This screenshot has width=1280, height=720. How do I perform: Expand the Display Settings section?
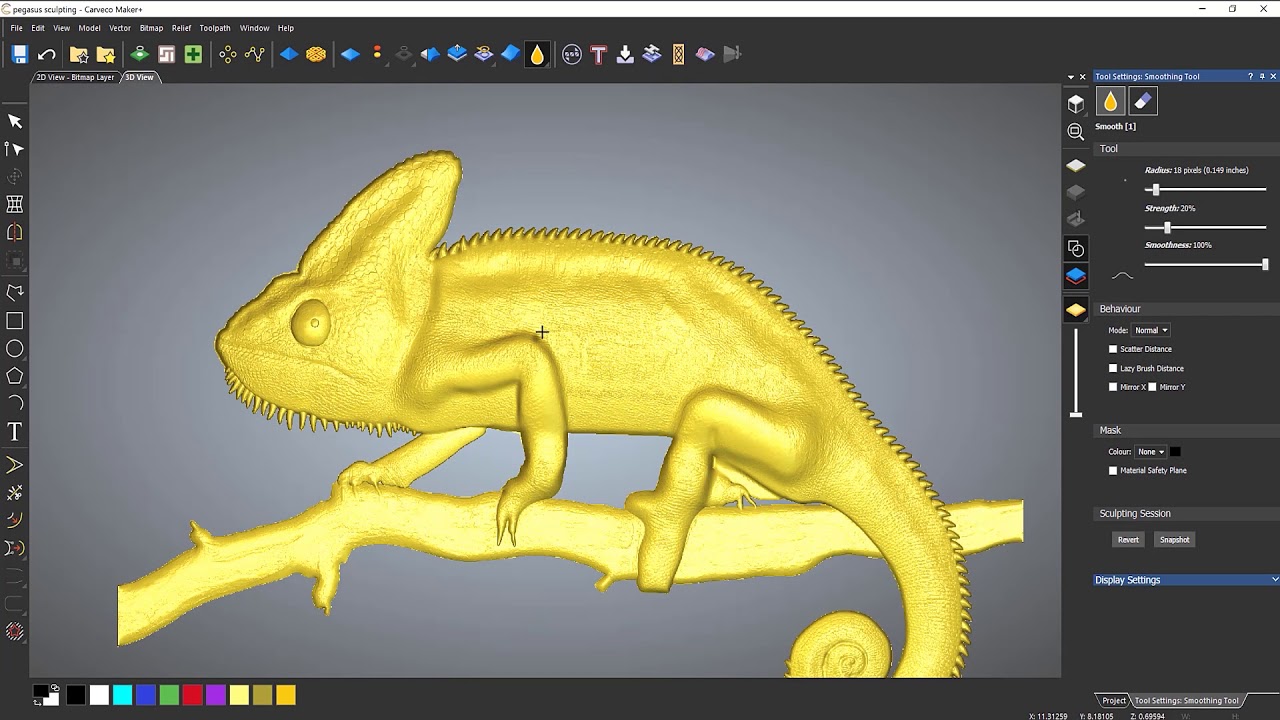(x=1187, y=580)
